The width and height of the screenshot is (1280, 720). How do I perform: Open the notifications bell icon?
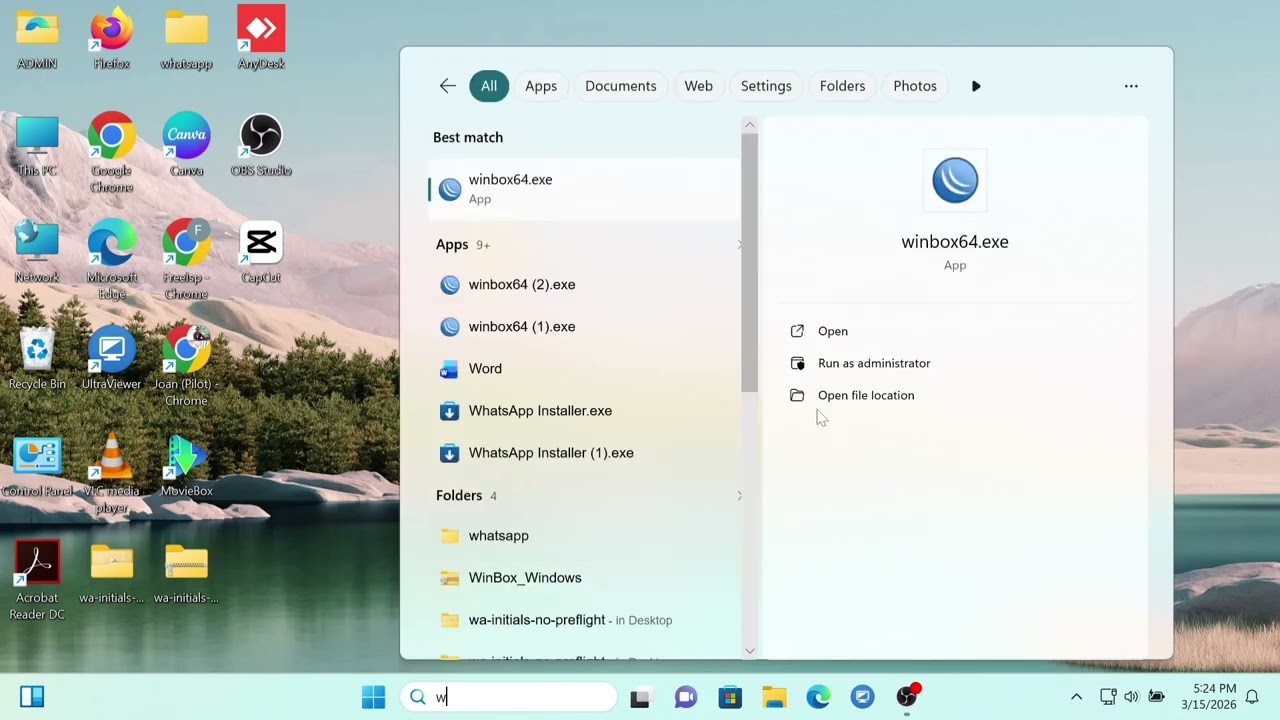(1252, 697)
